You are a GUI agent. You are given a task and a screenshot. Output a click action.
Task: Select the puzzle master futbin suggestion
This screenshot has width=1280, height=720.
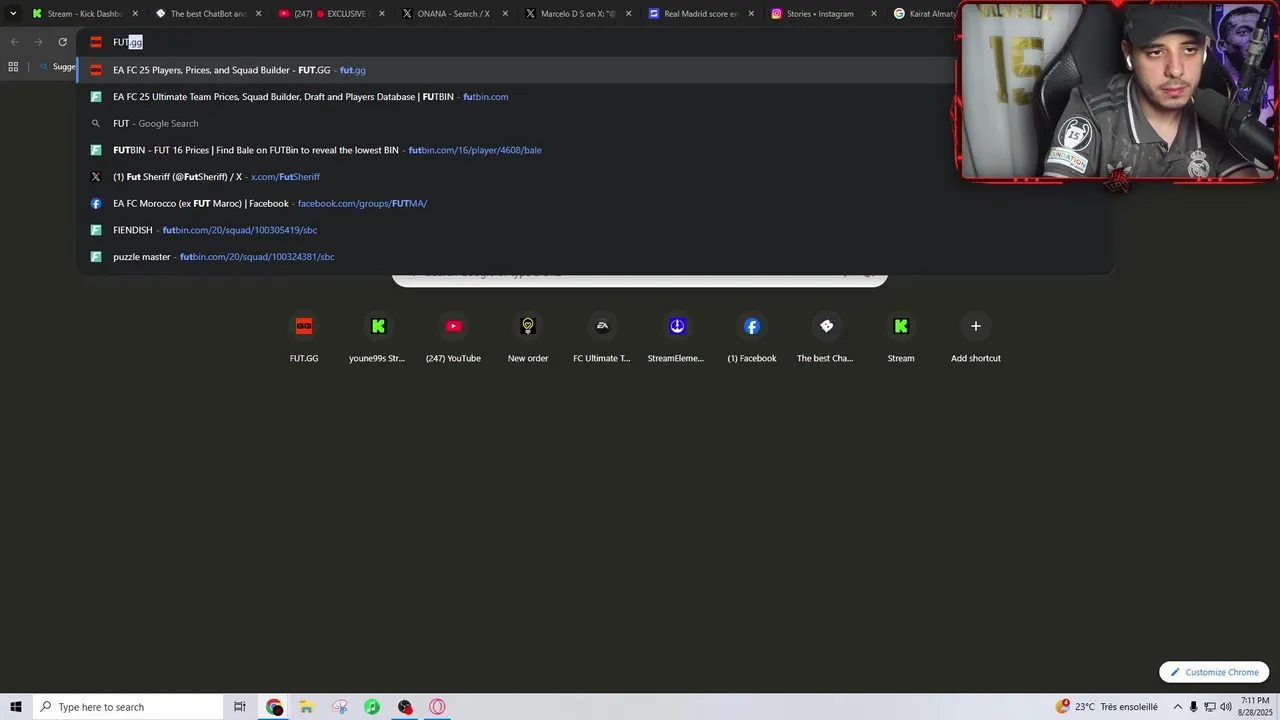(595, 257)
